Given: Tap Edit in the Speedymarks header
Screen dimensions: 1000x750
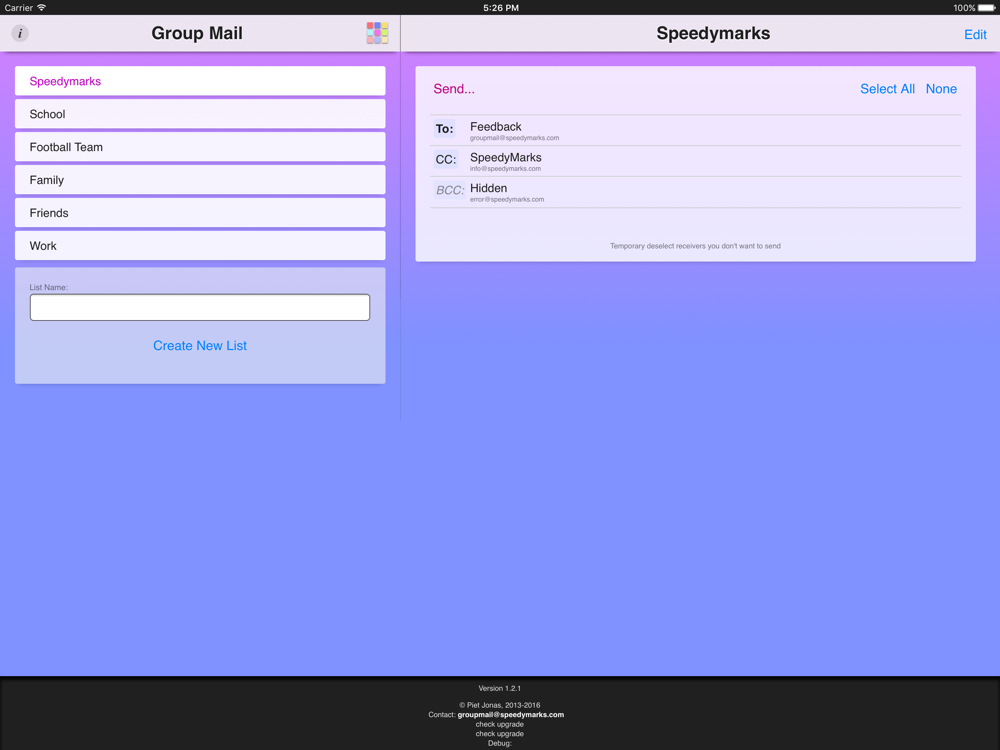Looking at the screenshot, I should coord(975,34).
